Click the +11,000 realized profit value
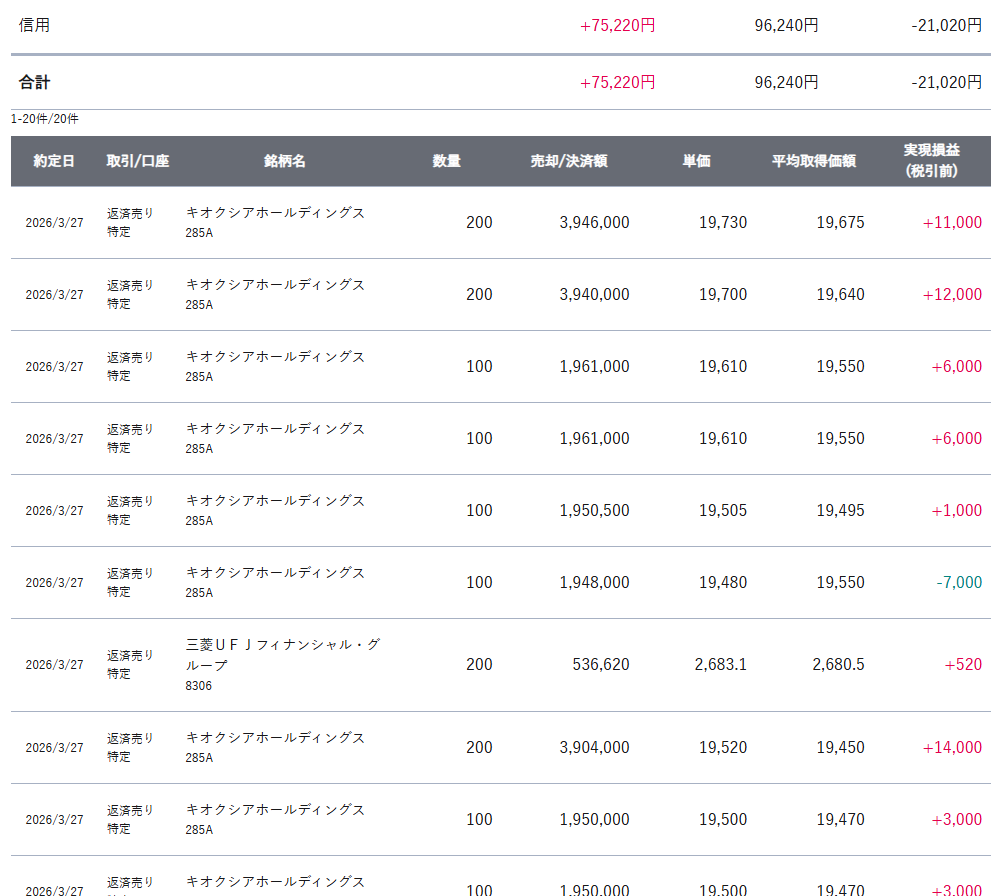The height and width of the screenshot is (896, 999). click(x=952, y=222)
